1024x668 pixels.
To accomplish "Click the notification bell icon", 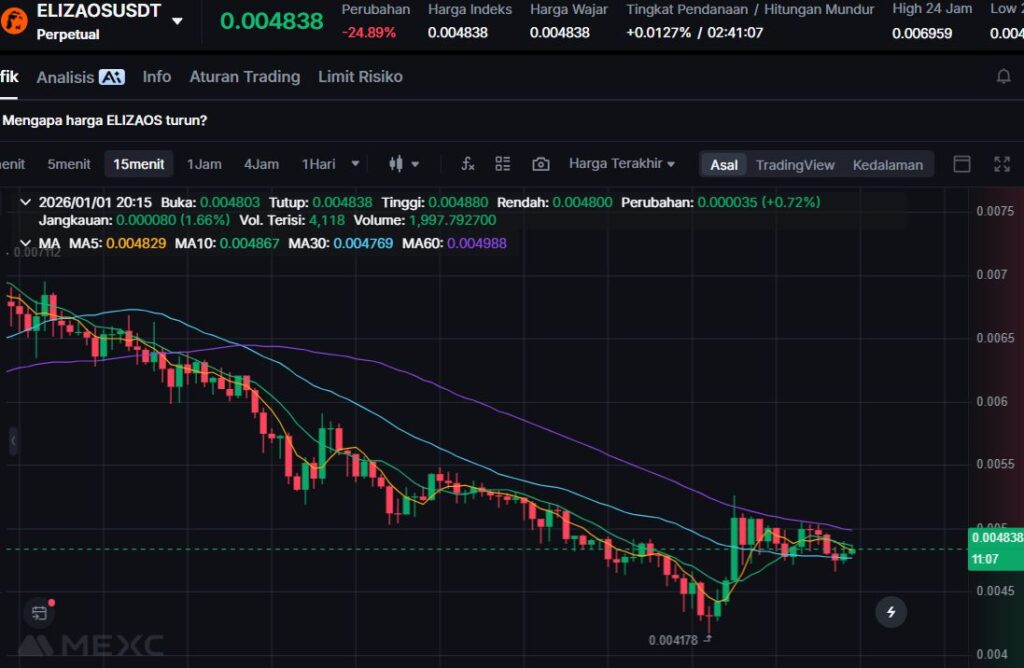I will pyautogui.click(x=1003, y=77).
